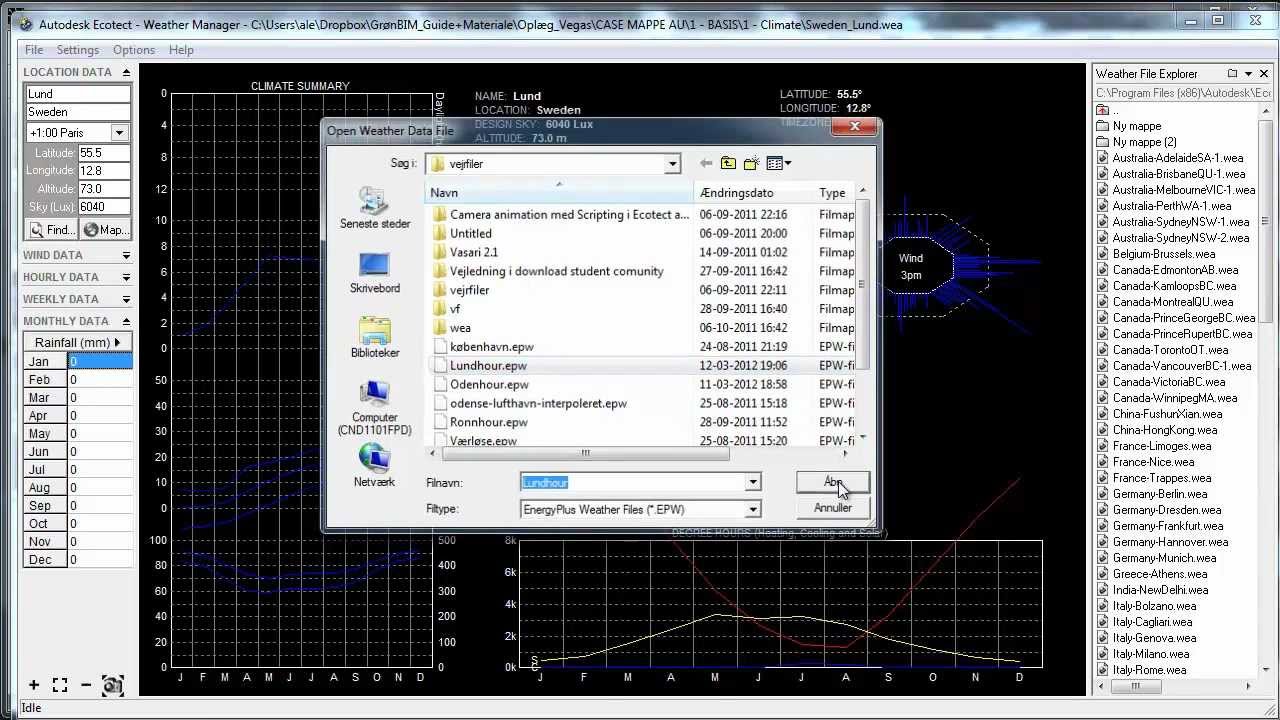The image size is (1280, 720).
Task: Select France-Nice.wea in Weather File Explorer
Action: tap(1153, 462)
